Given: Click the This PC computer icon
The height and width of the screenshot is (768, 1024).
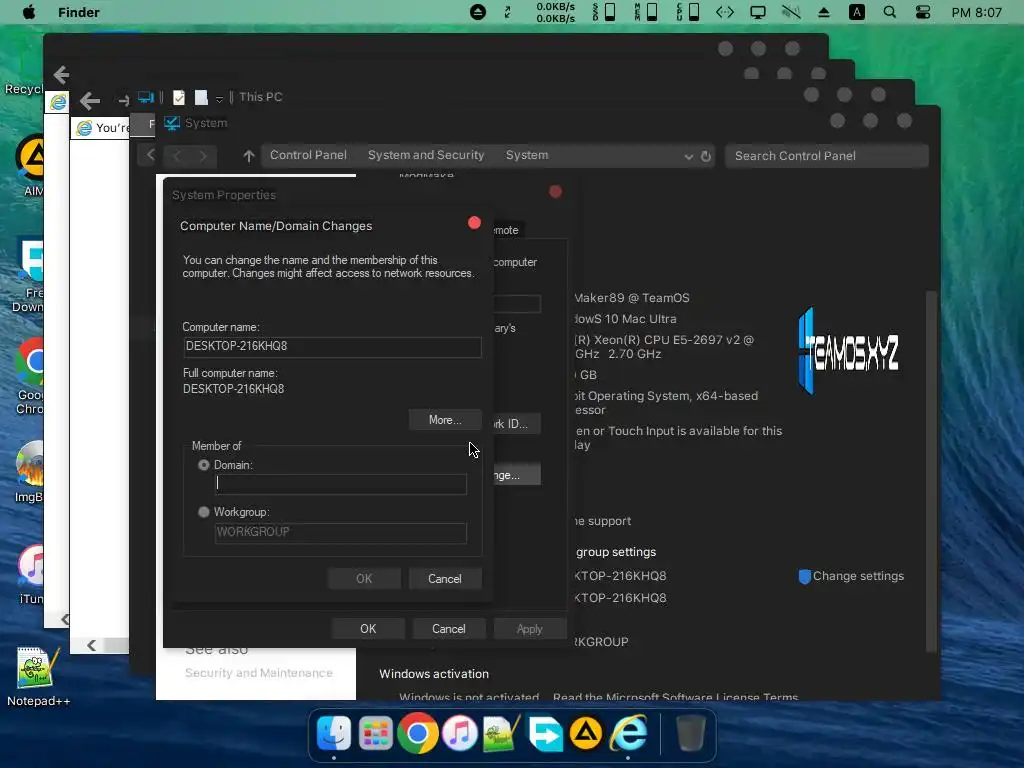Looking at the screenshot, I should coord(146,98).
